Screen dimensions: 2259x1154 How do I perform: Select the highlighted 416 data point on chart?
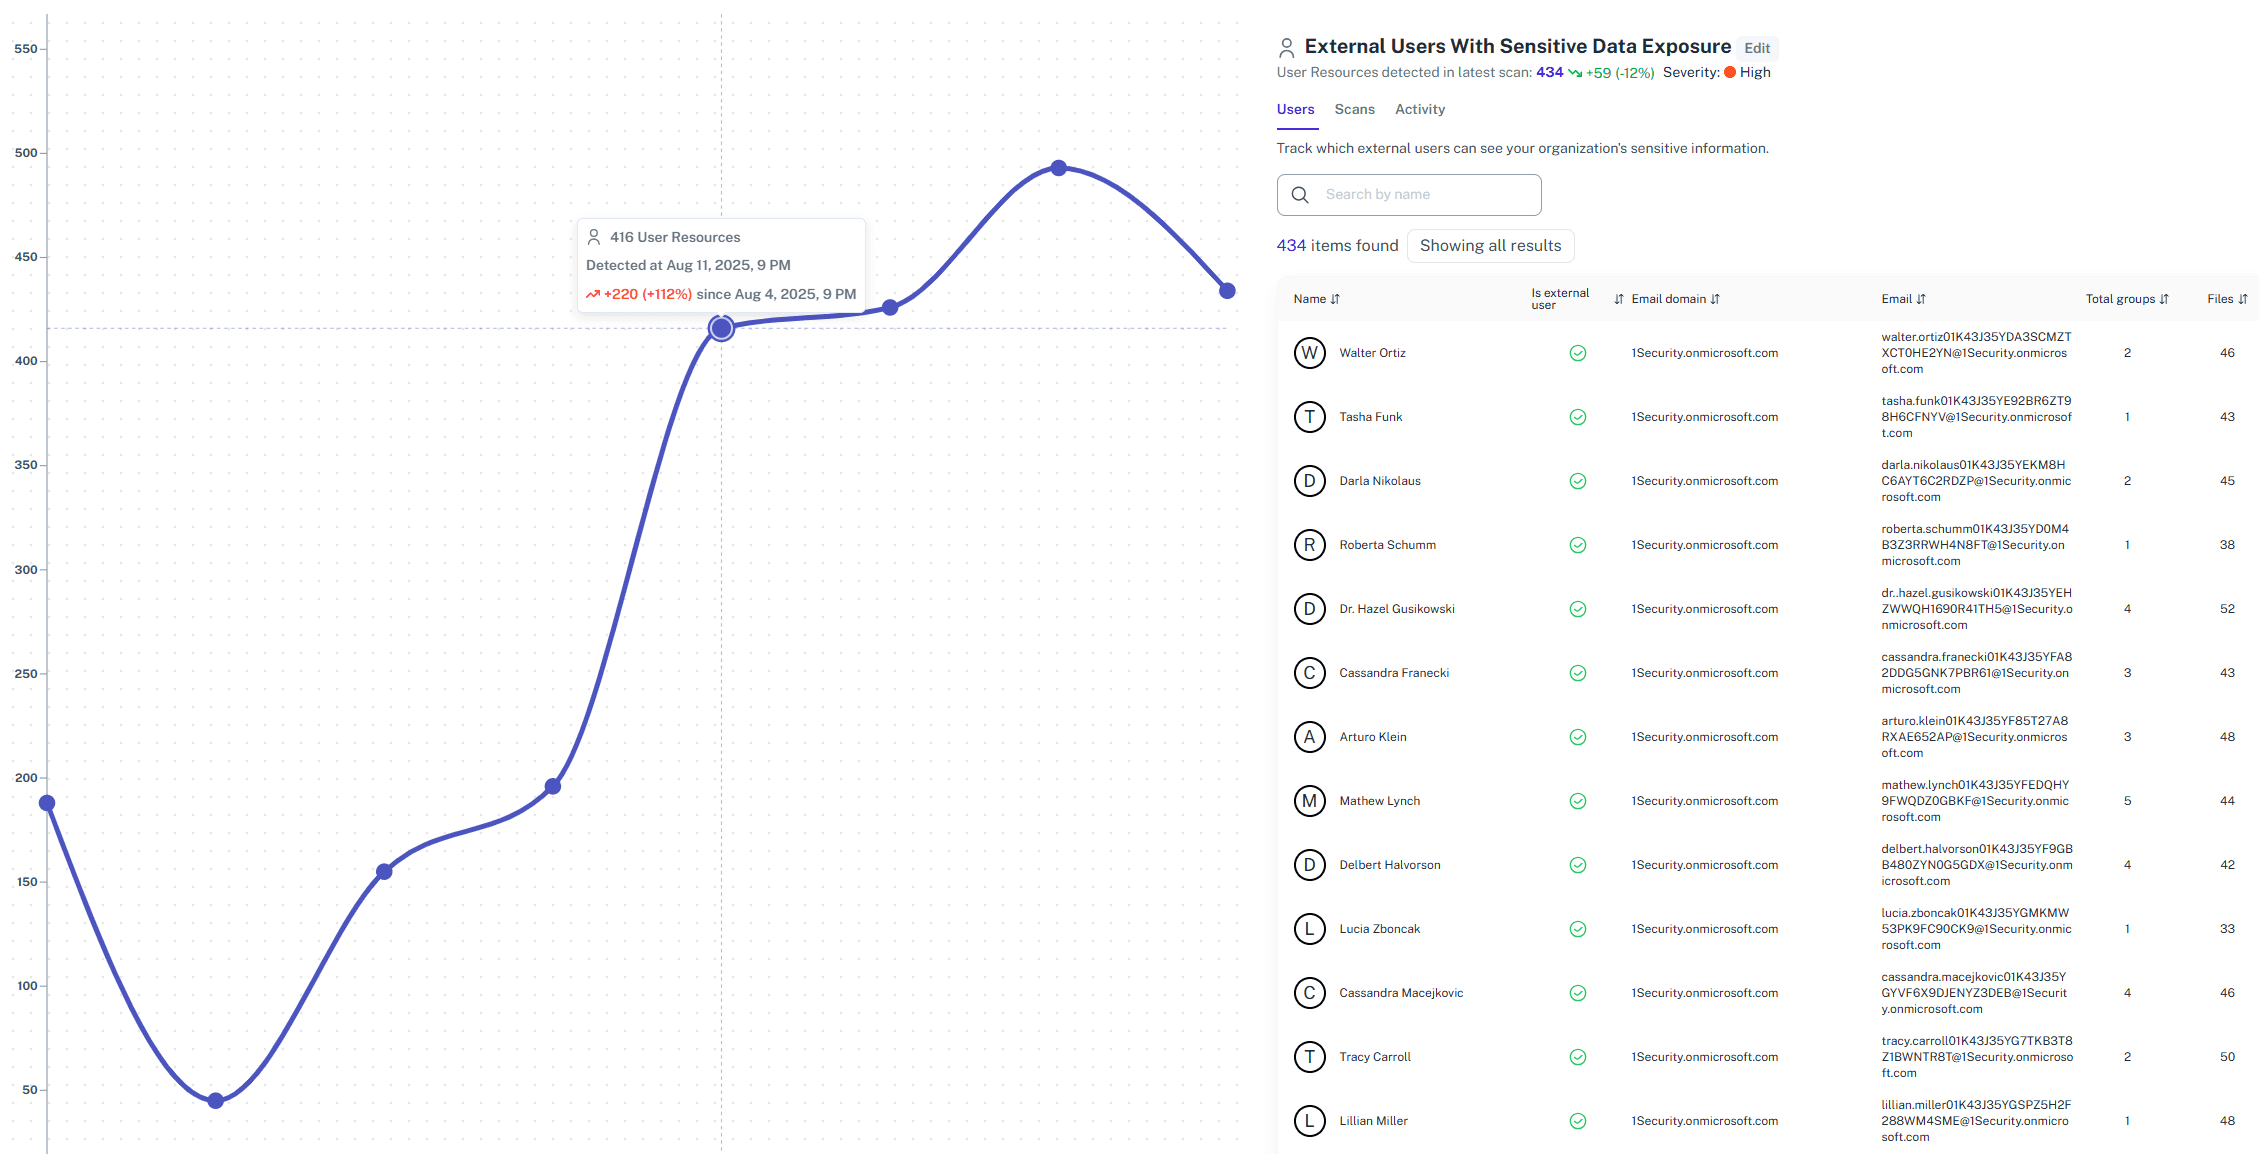[x=721, y=328]
